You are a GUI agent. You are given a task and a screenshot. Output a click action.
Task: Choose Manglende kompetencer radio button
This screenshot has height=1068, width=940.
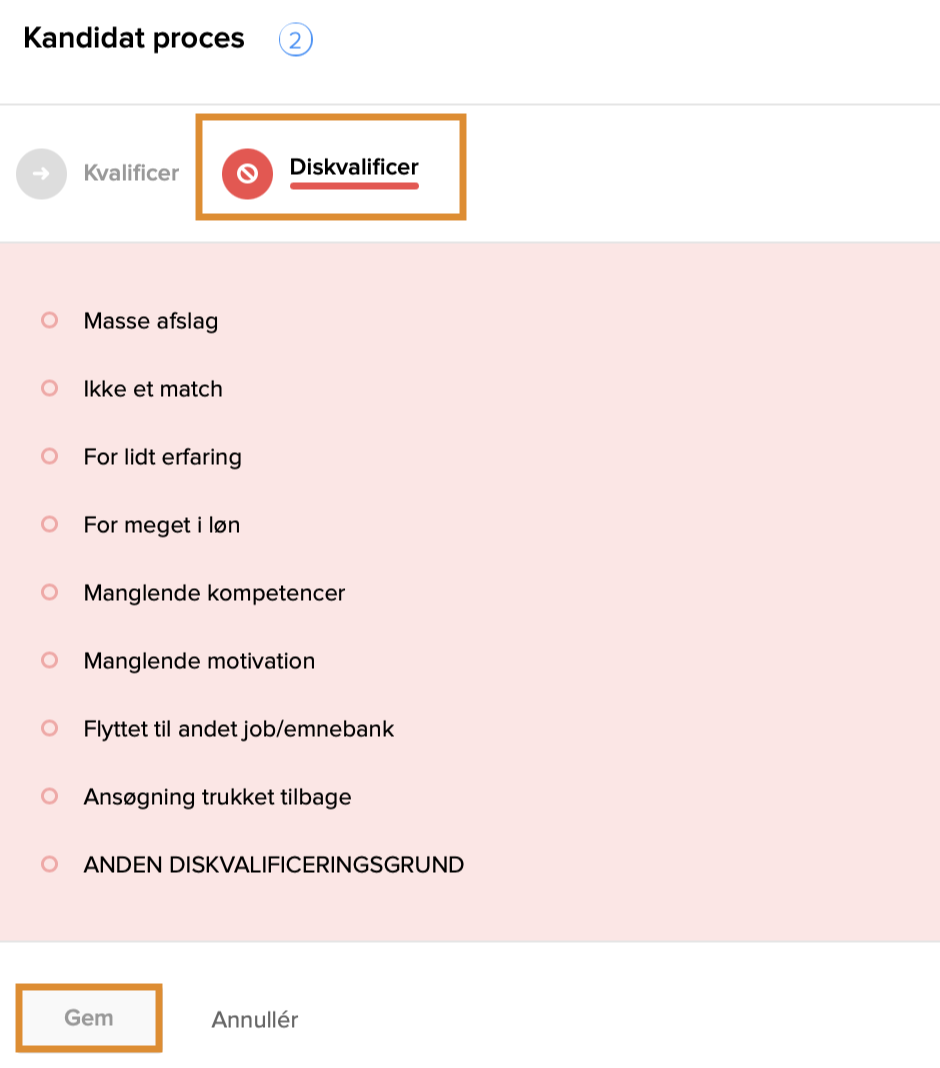point(49,592)
